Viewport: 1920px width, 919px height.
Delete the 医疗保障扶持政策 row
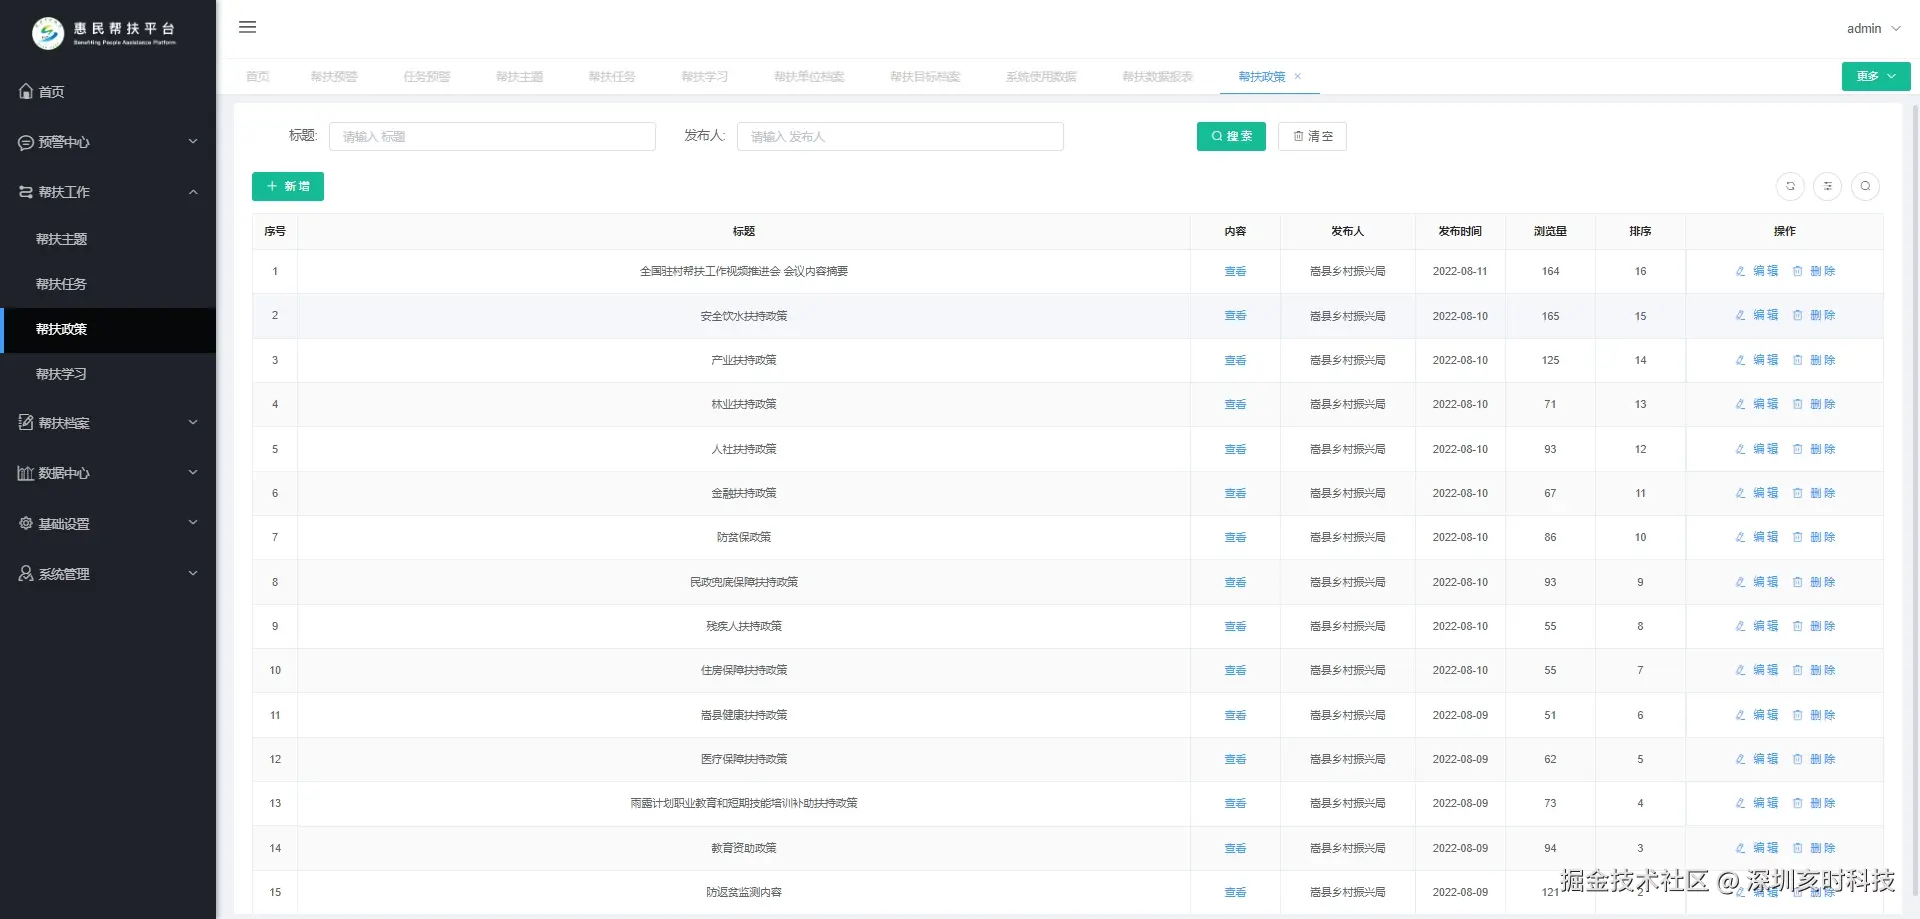[x=1814, y=759]
